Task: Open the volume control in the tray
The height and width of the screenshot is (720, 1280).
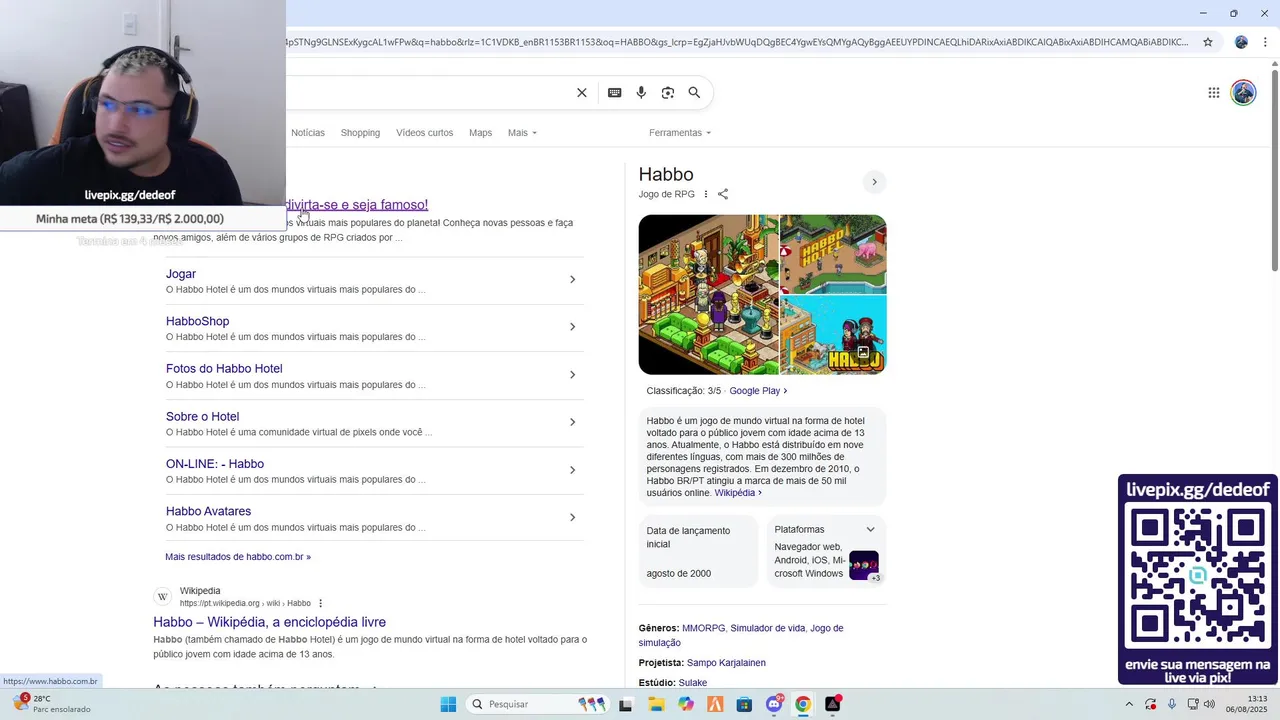Action: pyautogui.click(x=1210, y=704)
